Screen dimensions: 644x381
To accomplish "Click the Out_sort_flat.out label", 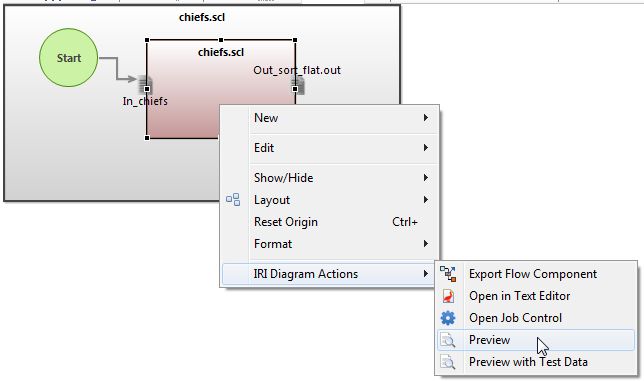I will click(x=297, y=70).
